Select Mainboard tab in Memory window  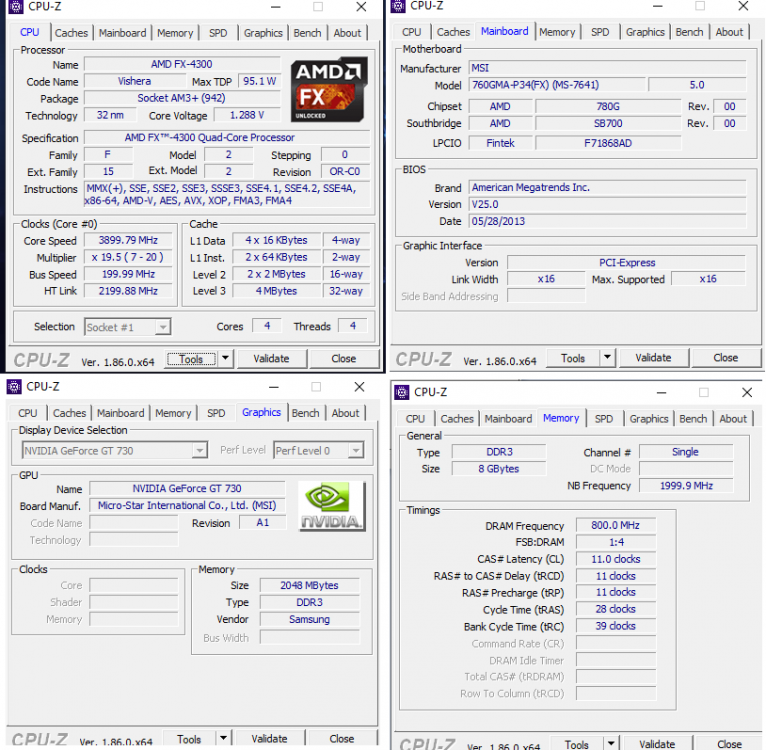(508, 419)
